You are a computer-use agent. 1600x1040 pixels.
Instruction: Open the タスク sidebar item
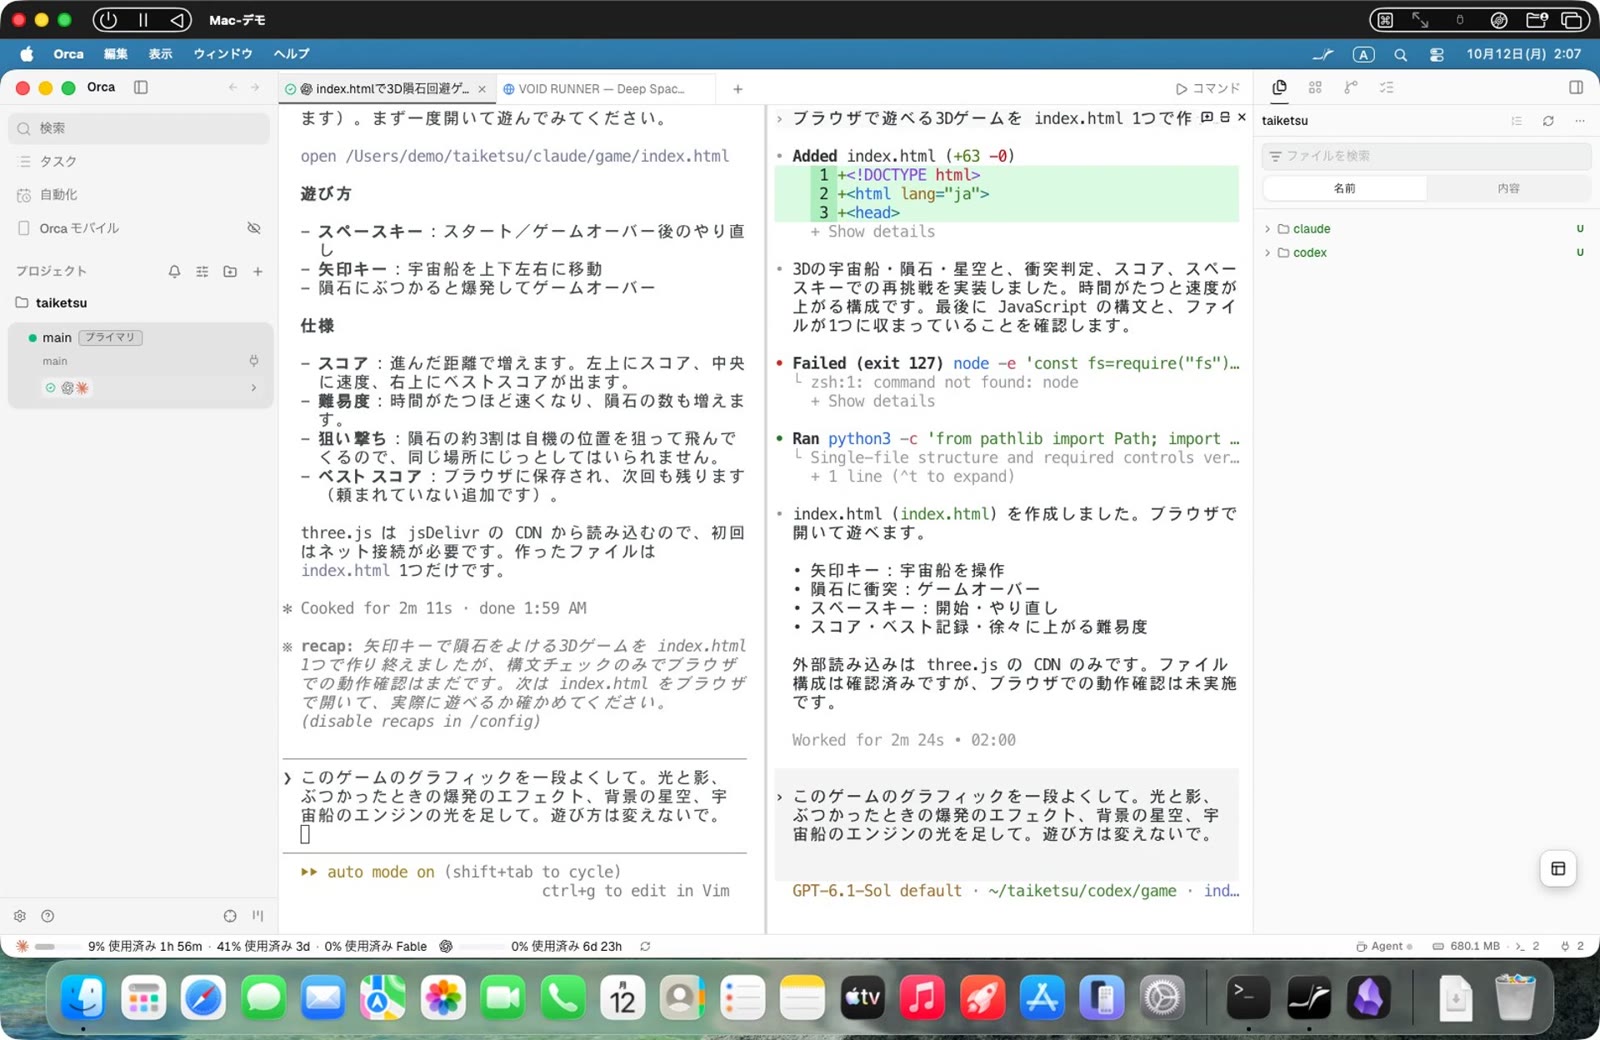tap(138, 161)
